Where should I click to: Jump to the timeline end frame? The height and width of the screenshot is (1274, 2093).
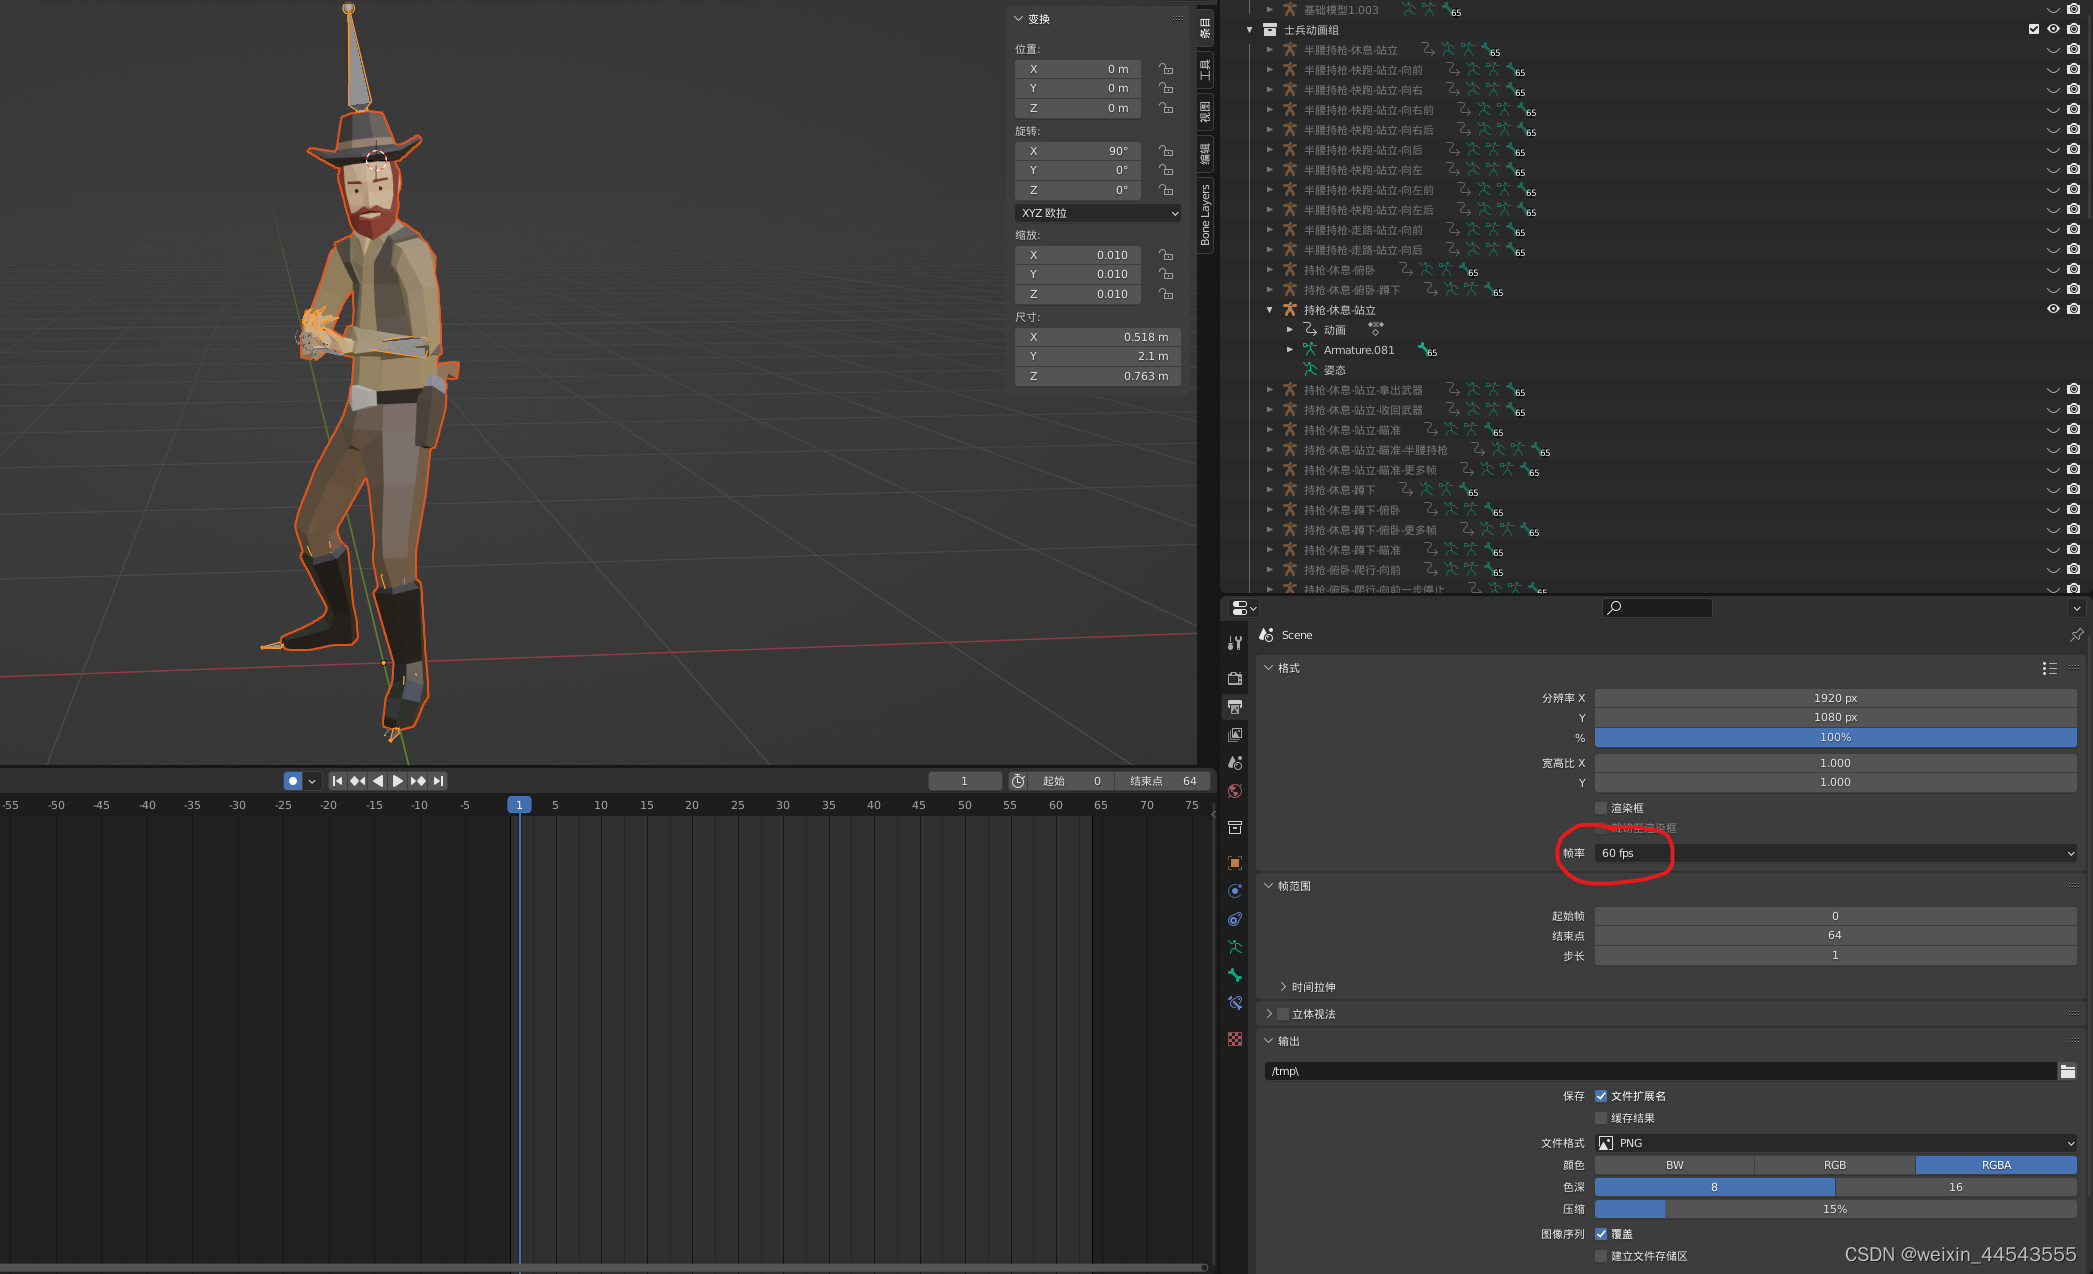point(439,781)
